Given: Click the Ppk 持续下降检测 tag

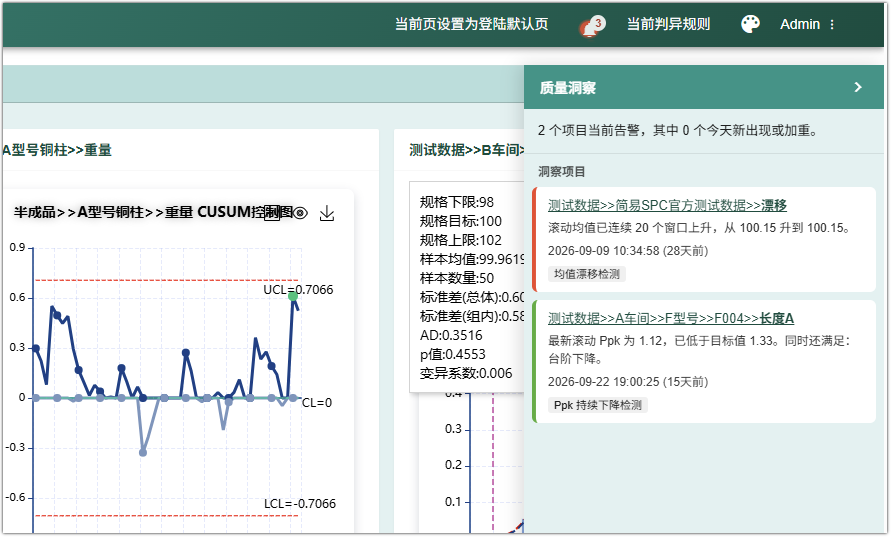Looking at the screenshot, I should 598,405.
